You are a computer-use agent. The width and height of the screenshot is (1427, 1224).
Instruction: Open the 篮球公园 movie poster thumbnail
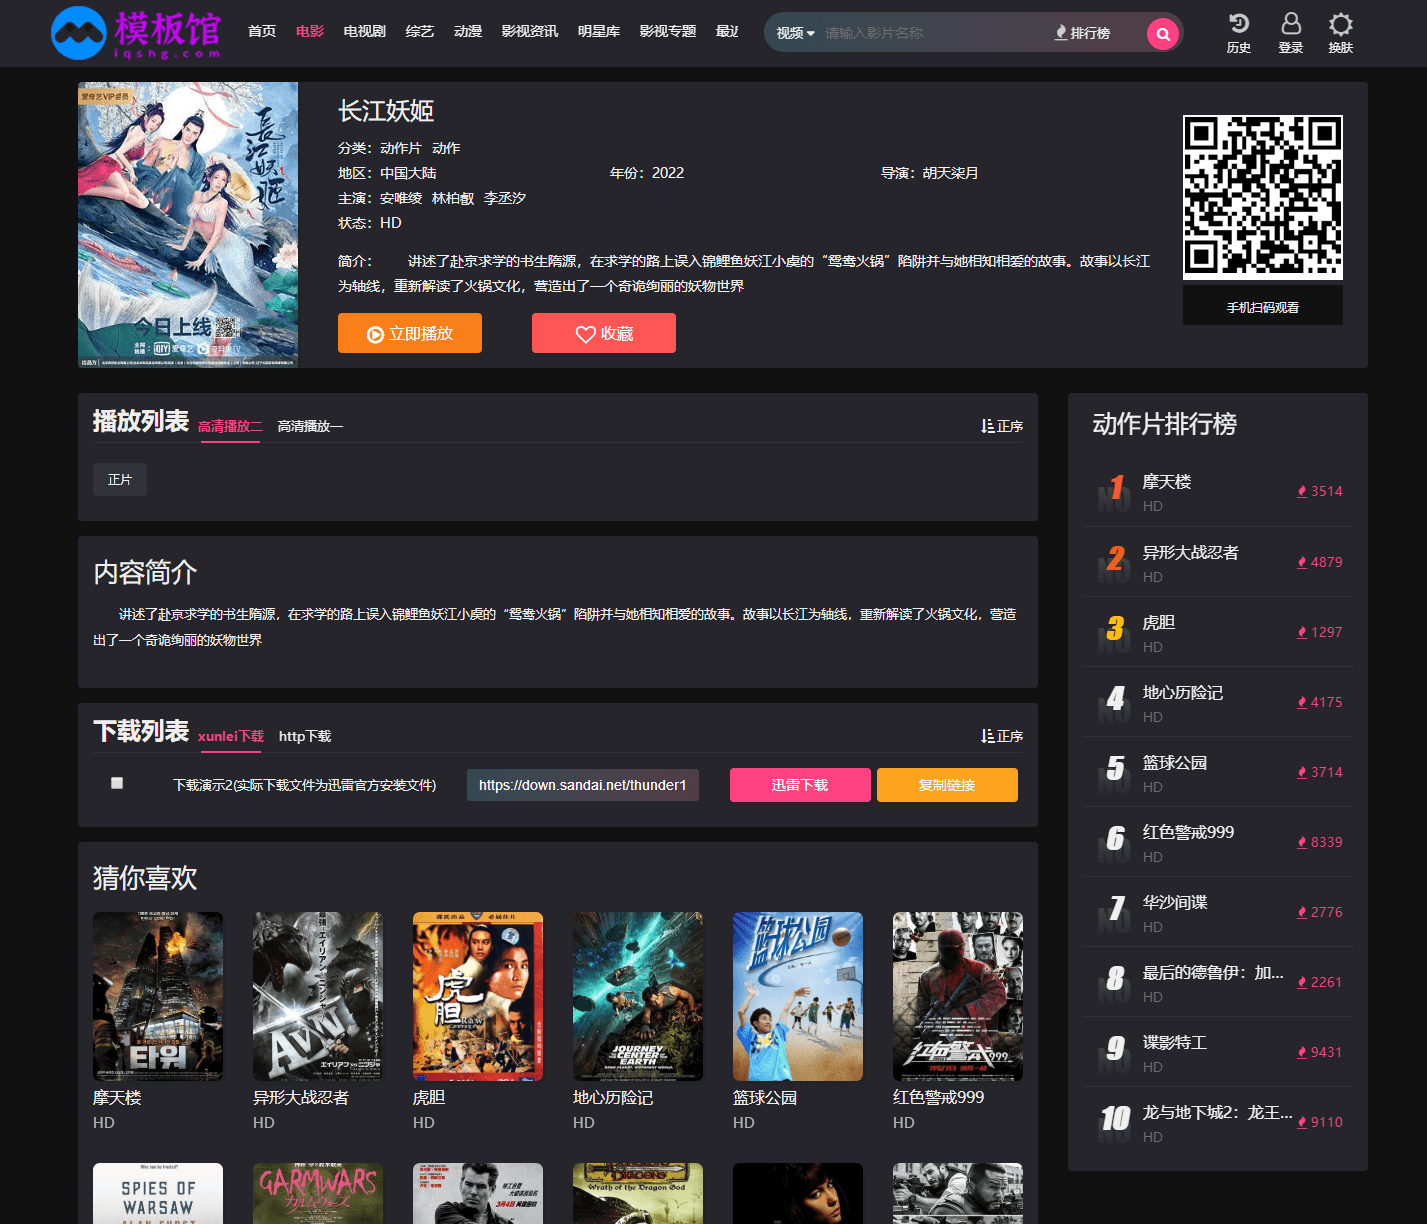pyautogui.click(x=797, y=996)
